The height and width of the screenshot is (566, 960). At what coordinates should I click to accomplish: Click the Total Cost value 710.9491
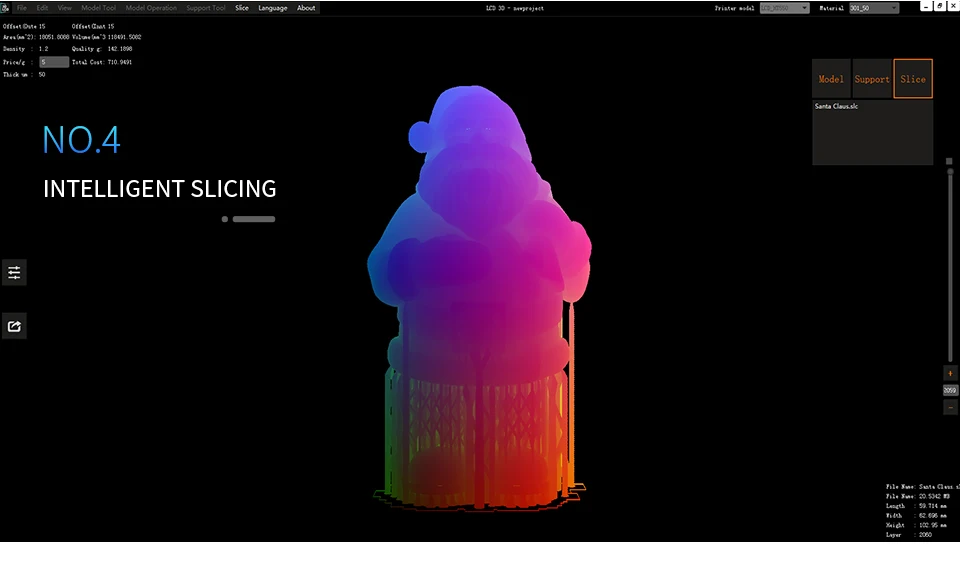(119, 62)
